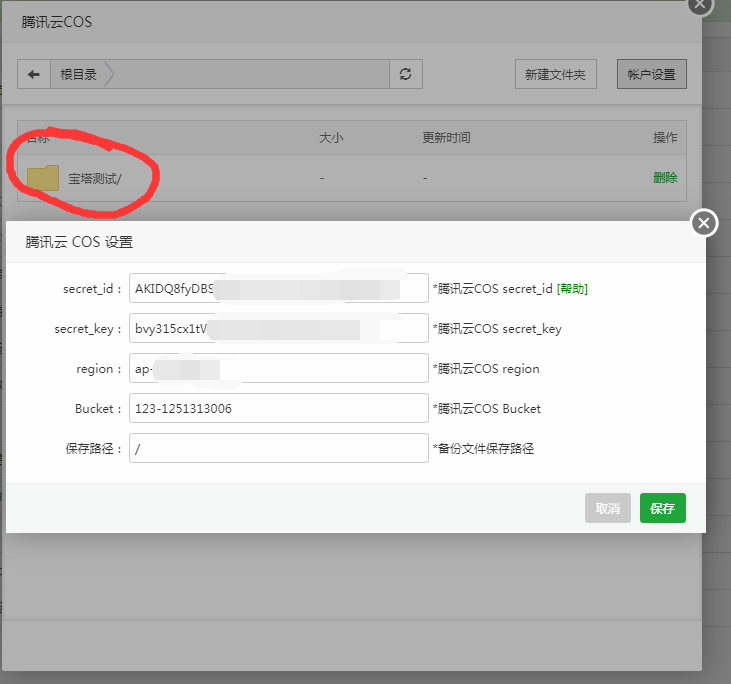Click into the region input field

(x=279, y=368)
